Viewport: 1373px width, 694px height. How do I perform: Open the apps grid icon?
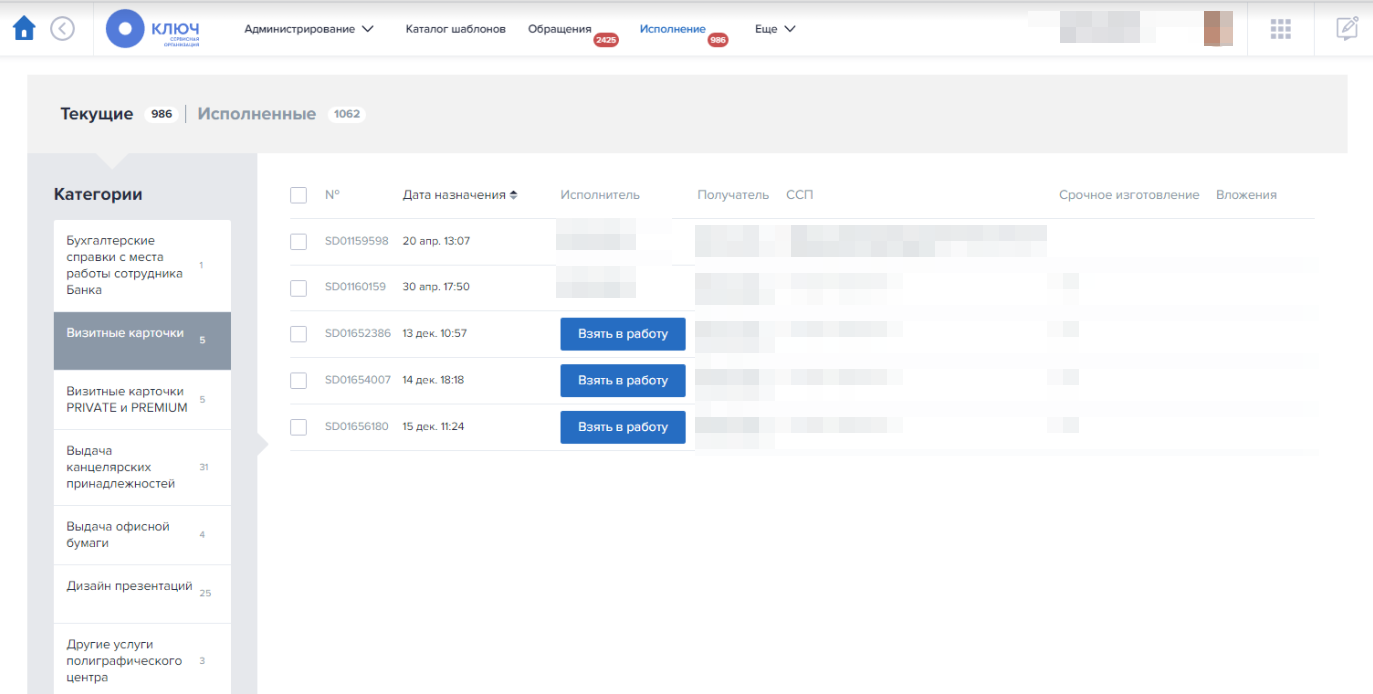[1281, 29]
